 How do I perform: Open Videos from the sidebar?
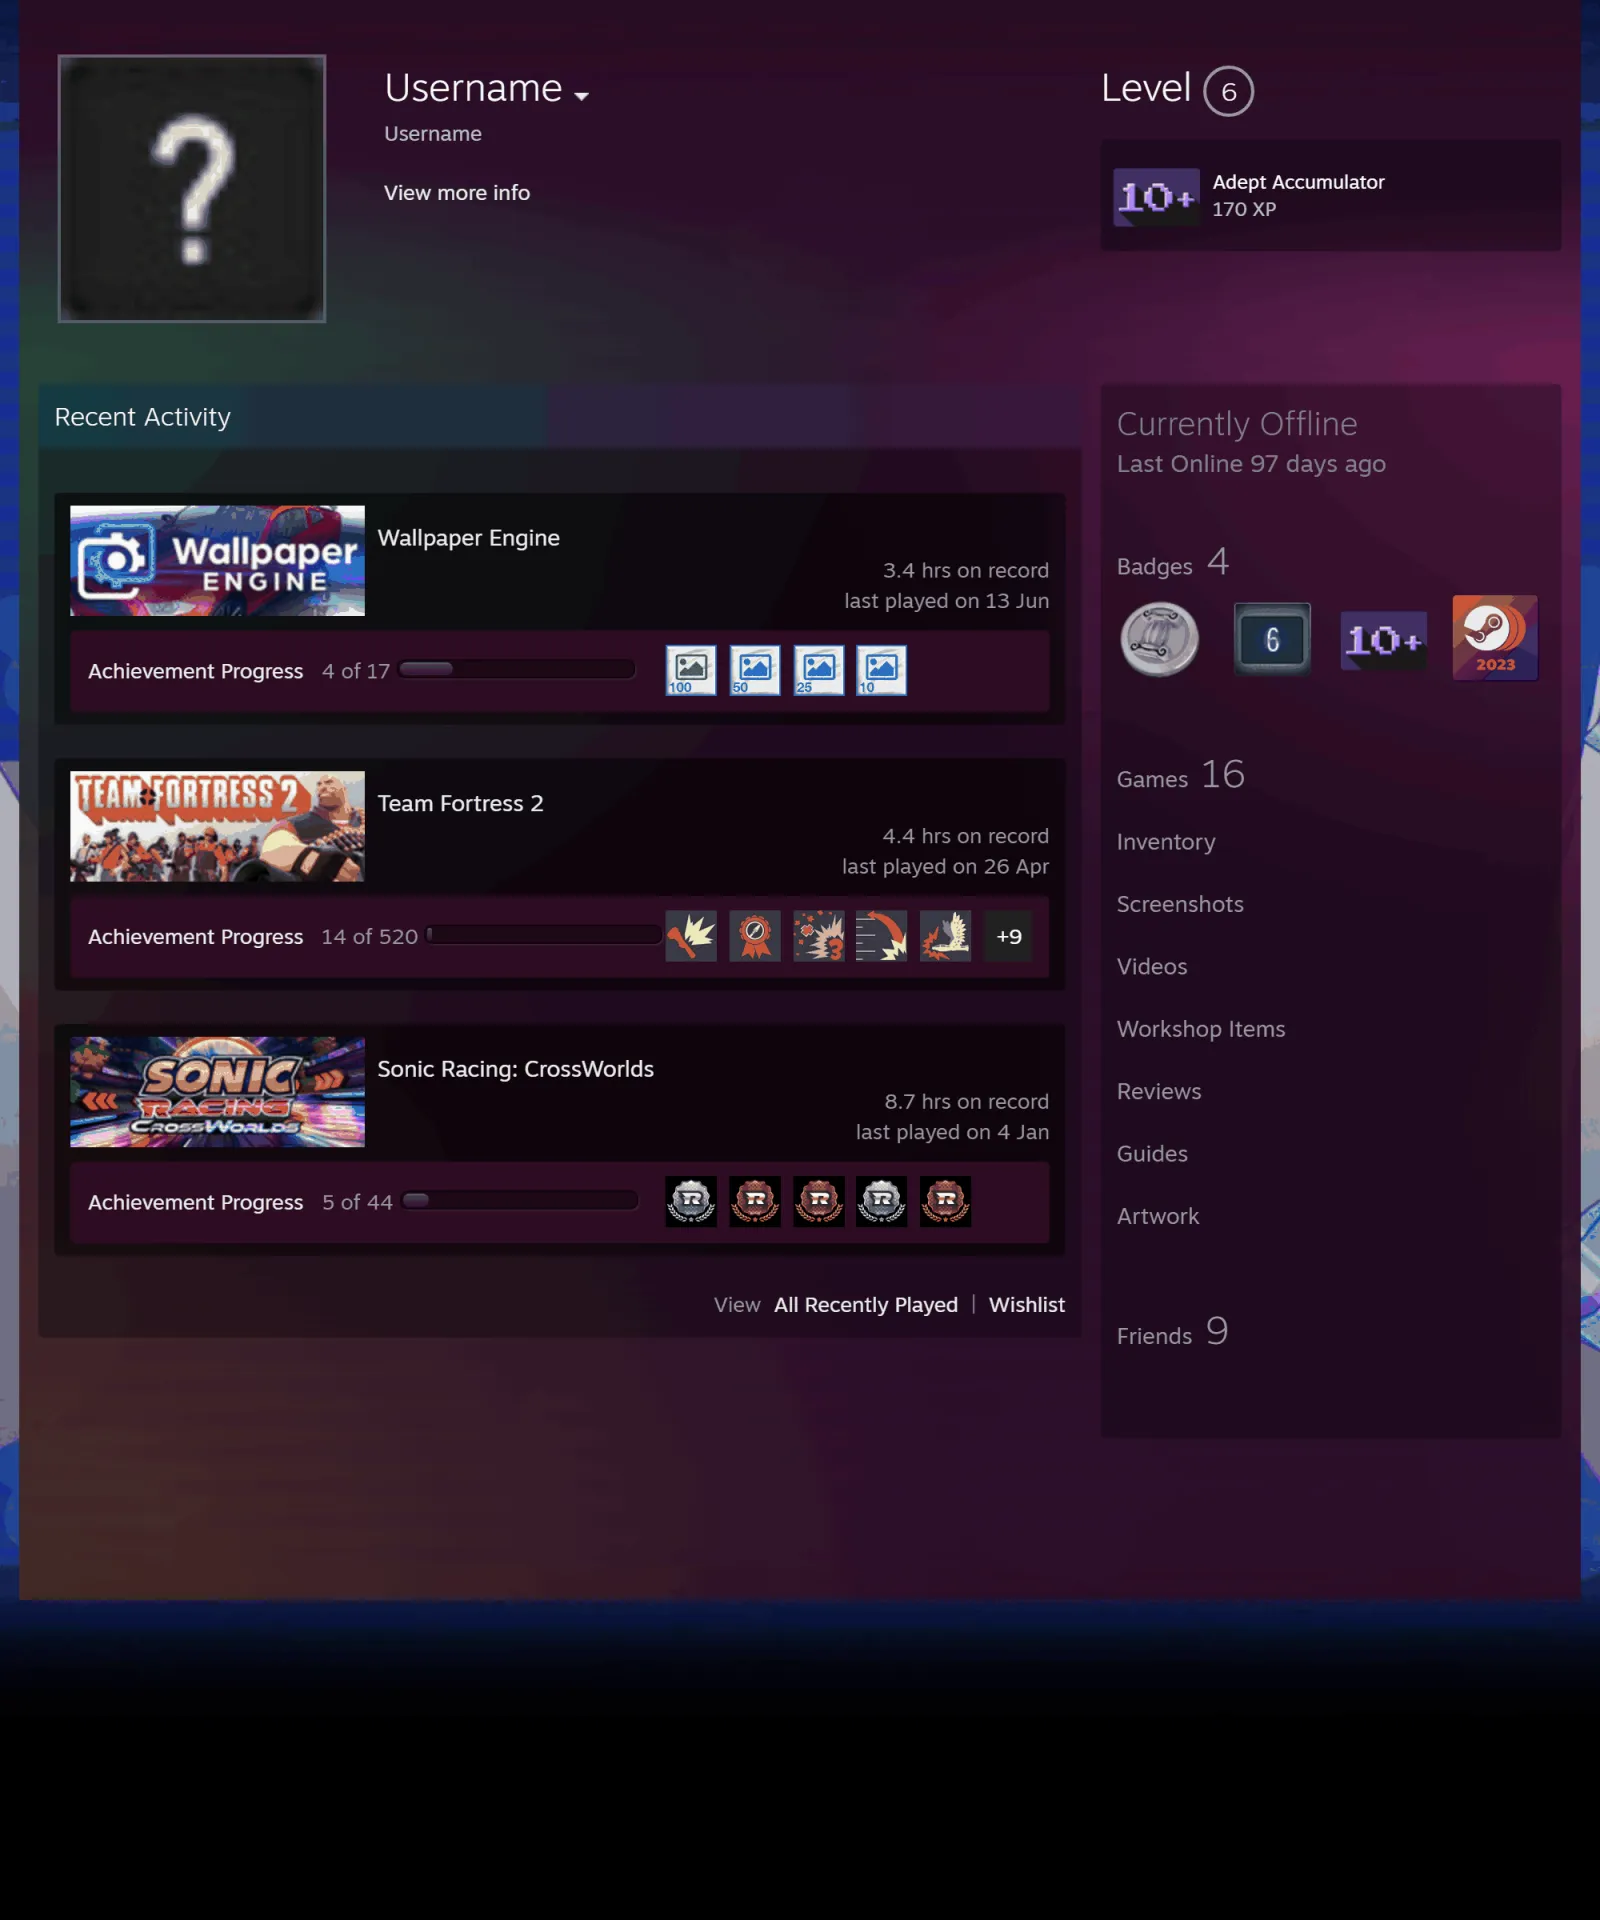(1152, 966)
